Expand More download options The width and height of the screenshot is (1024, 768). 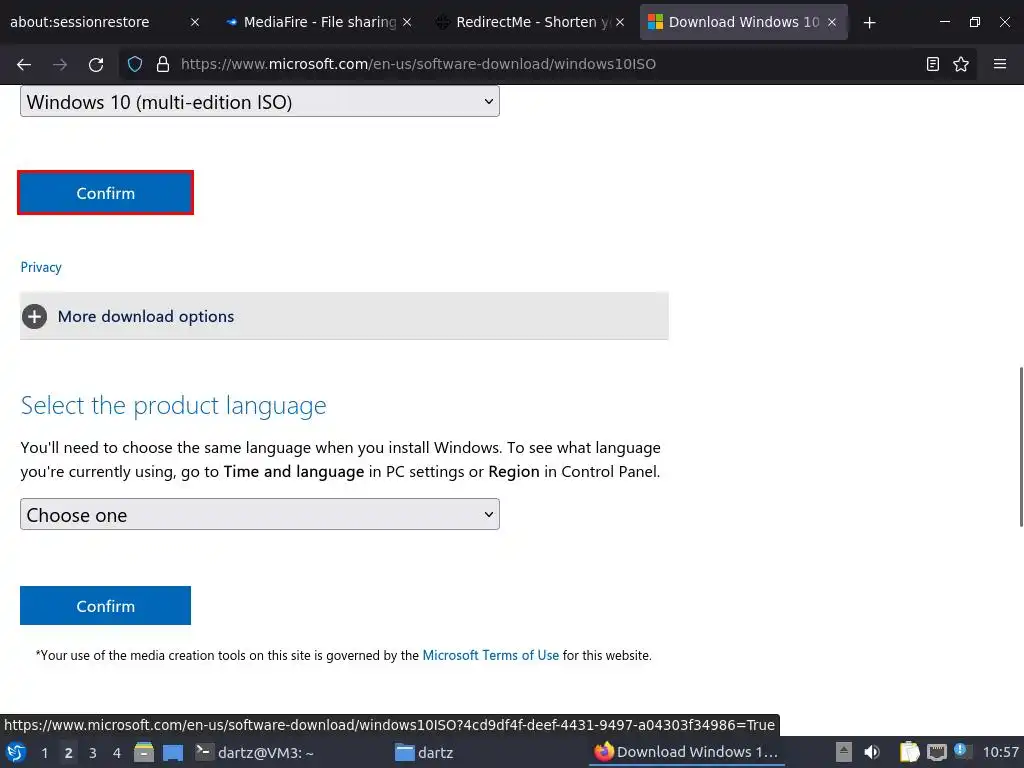(x=344, y=316)
